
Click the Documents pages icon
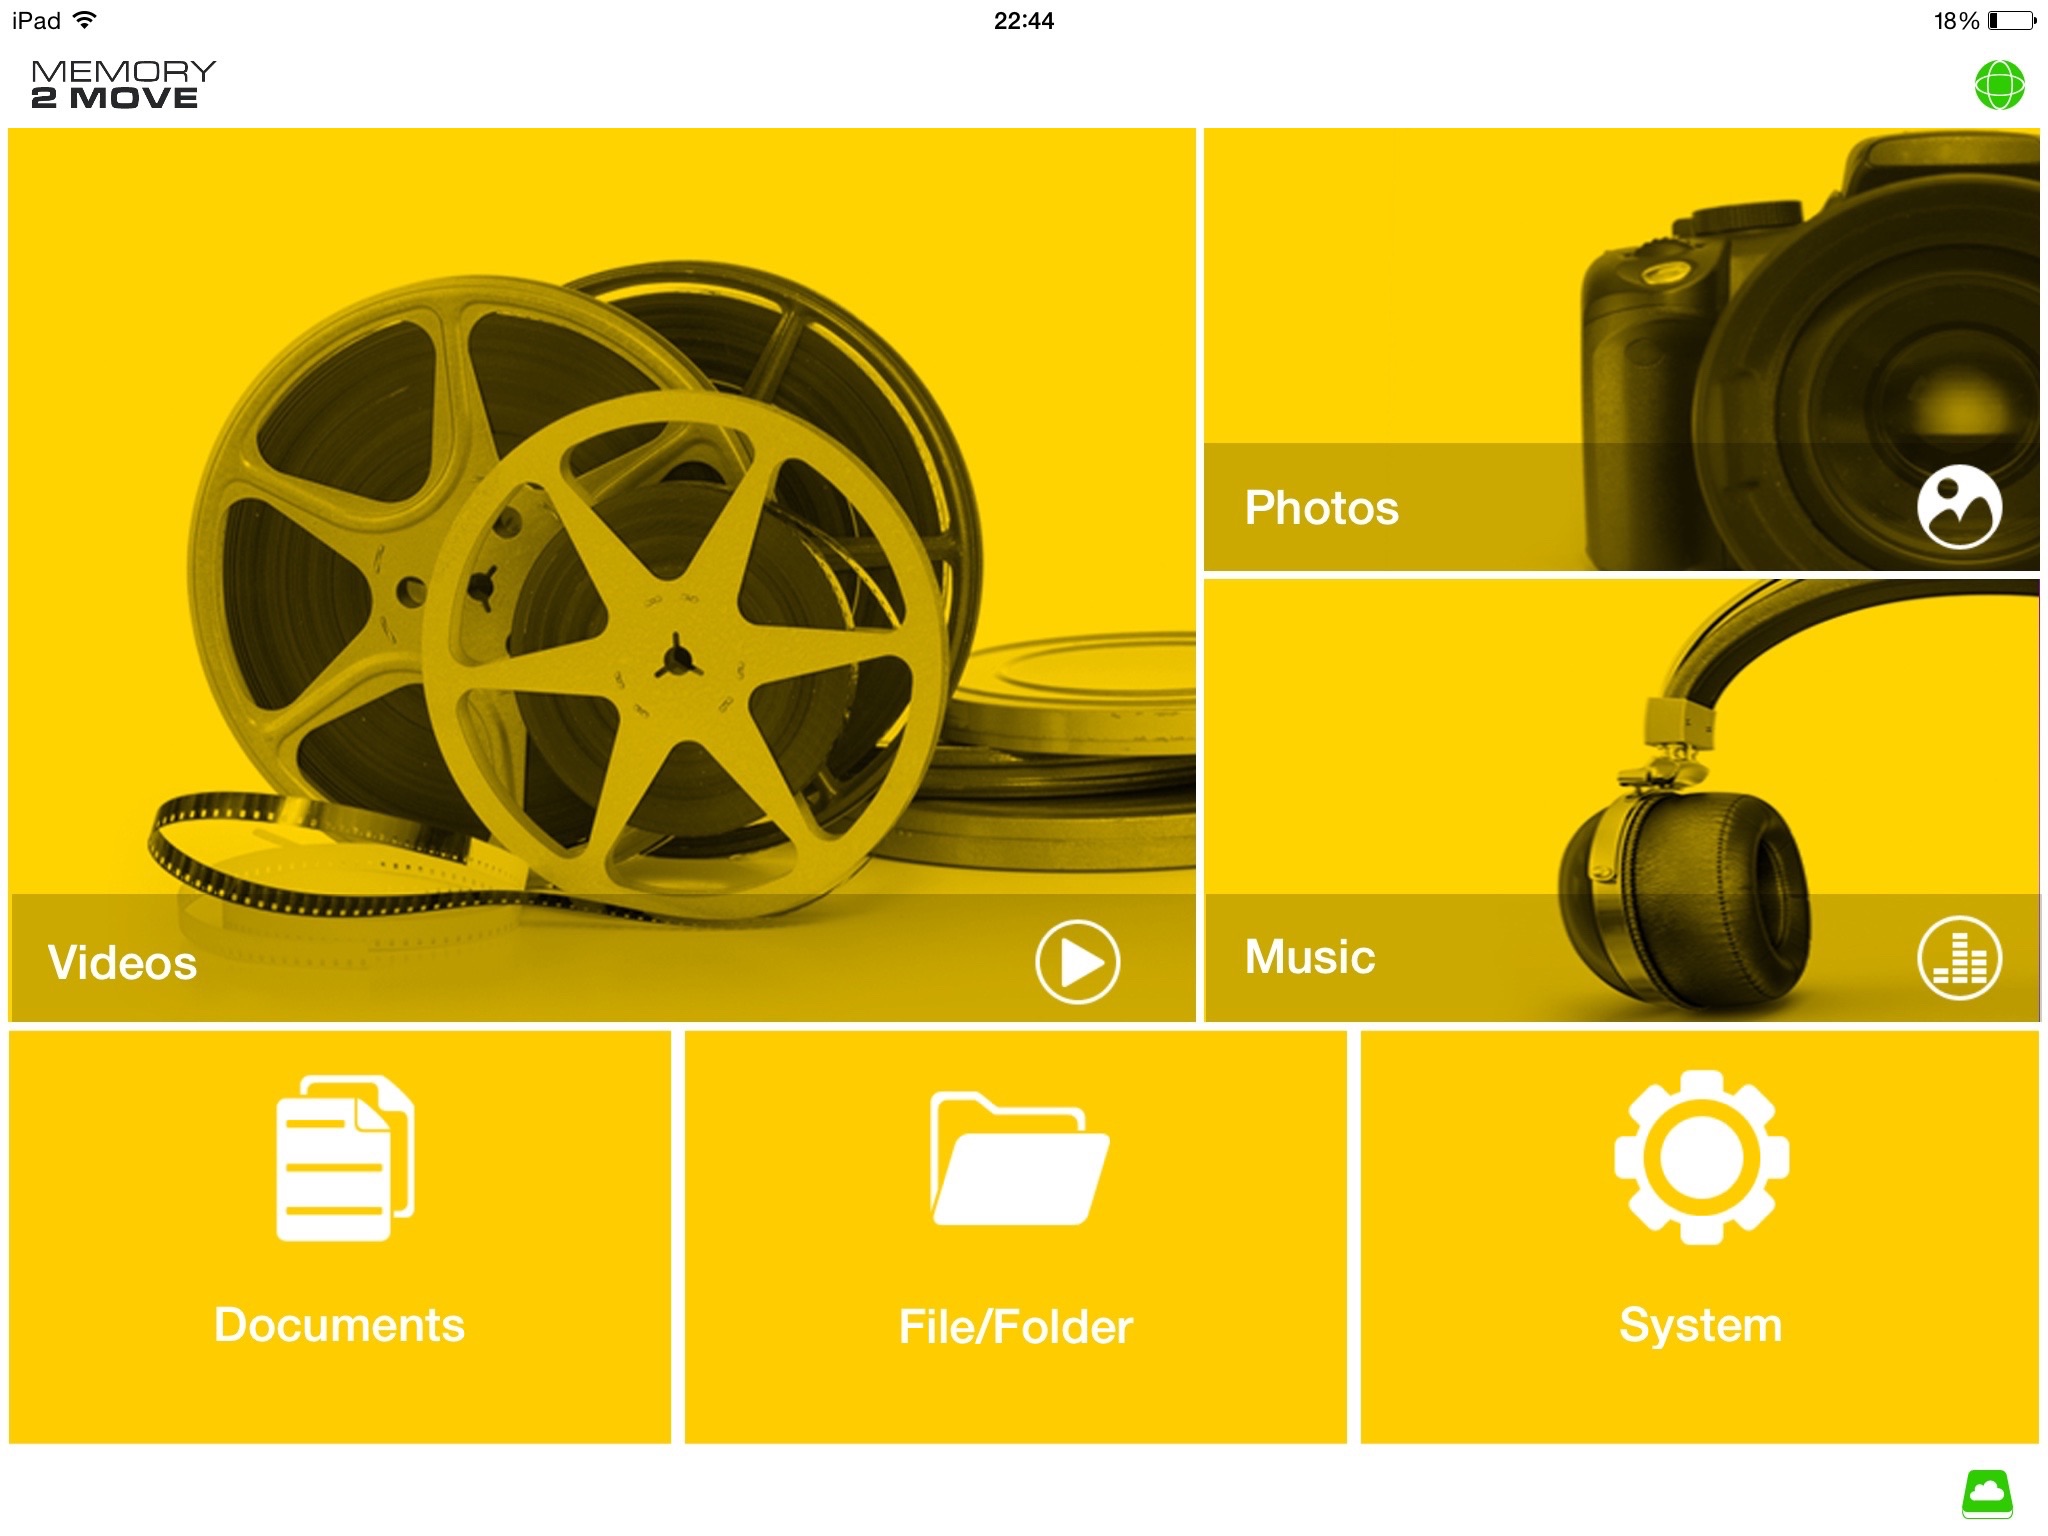(x=345, y=1158)
